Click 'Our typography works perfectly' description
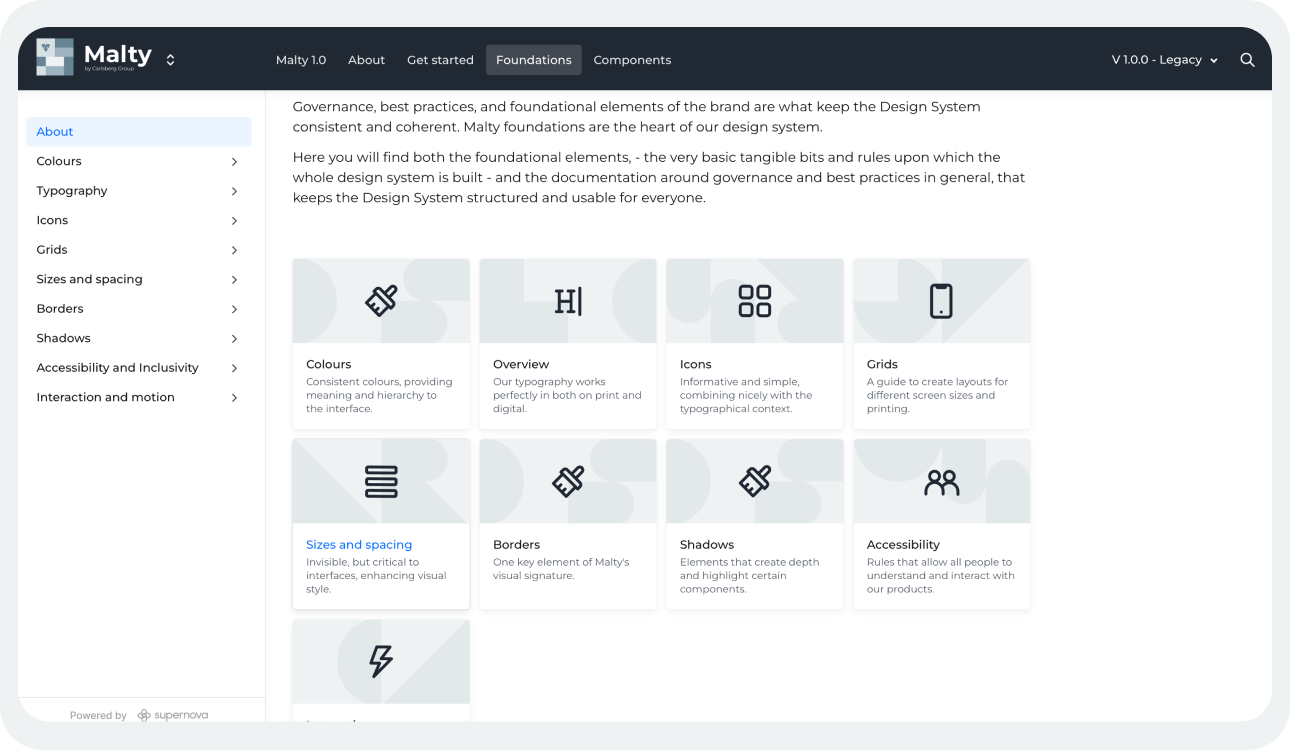The width and height of the screenshot is (1290, 750). click(567, 395)
